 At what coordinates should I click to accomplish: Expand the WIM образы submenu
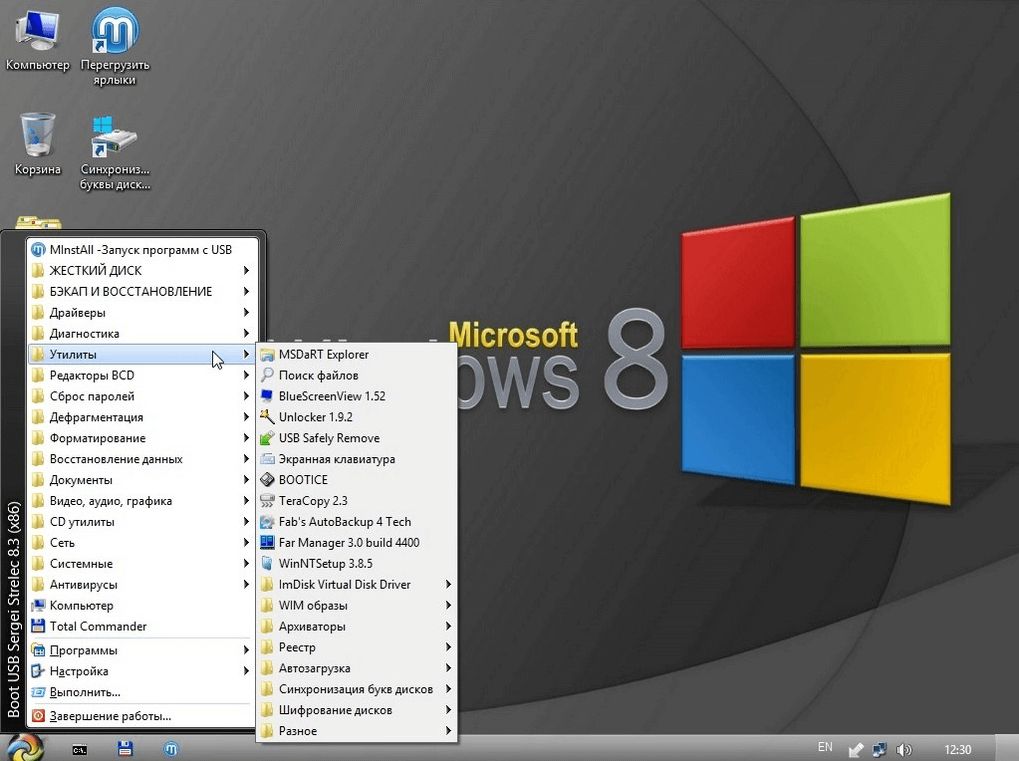click(x=313, y=606)
